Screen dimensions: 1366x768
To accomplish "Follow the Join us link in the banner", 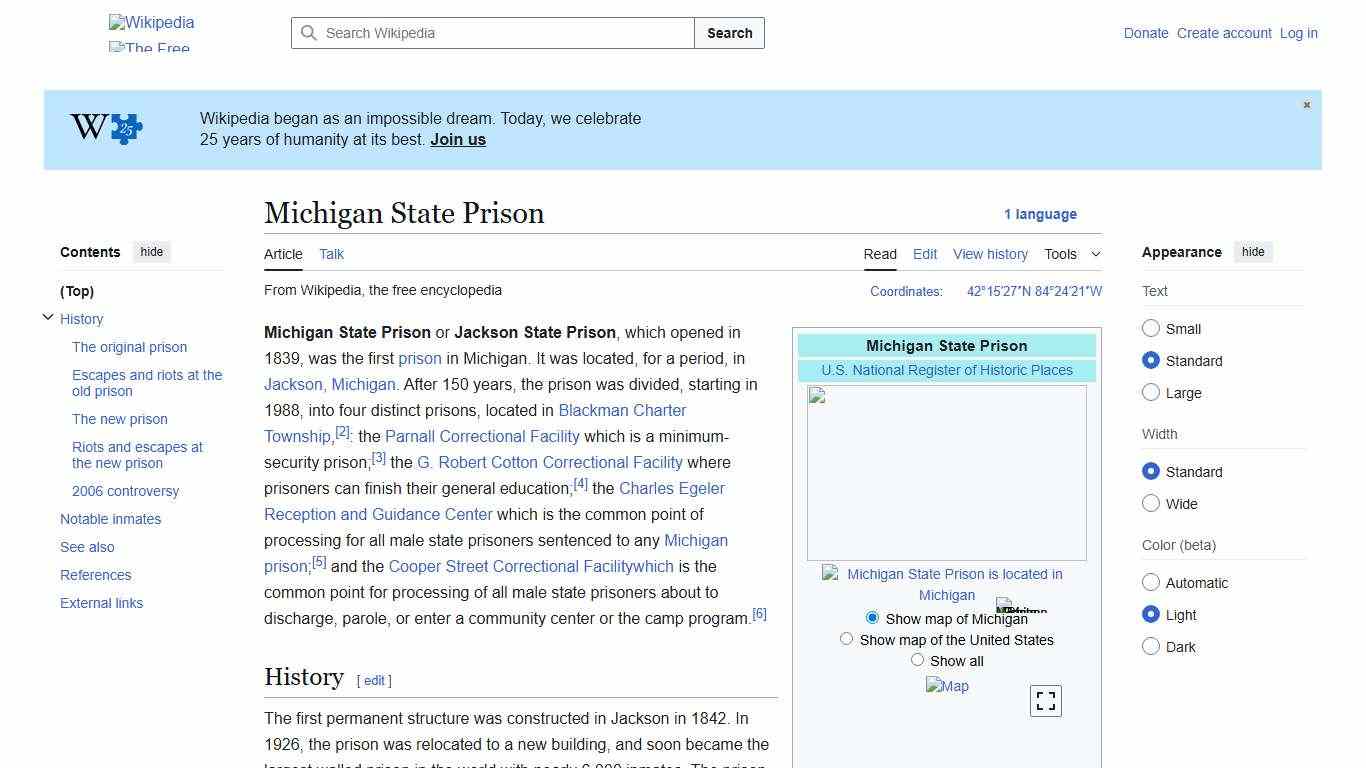I will [x=457, y=139].
